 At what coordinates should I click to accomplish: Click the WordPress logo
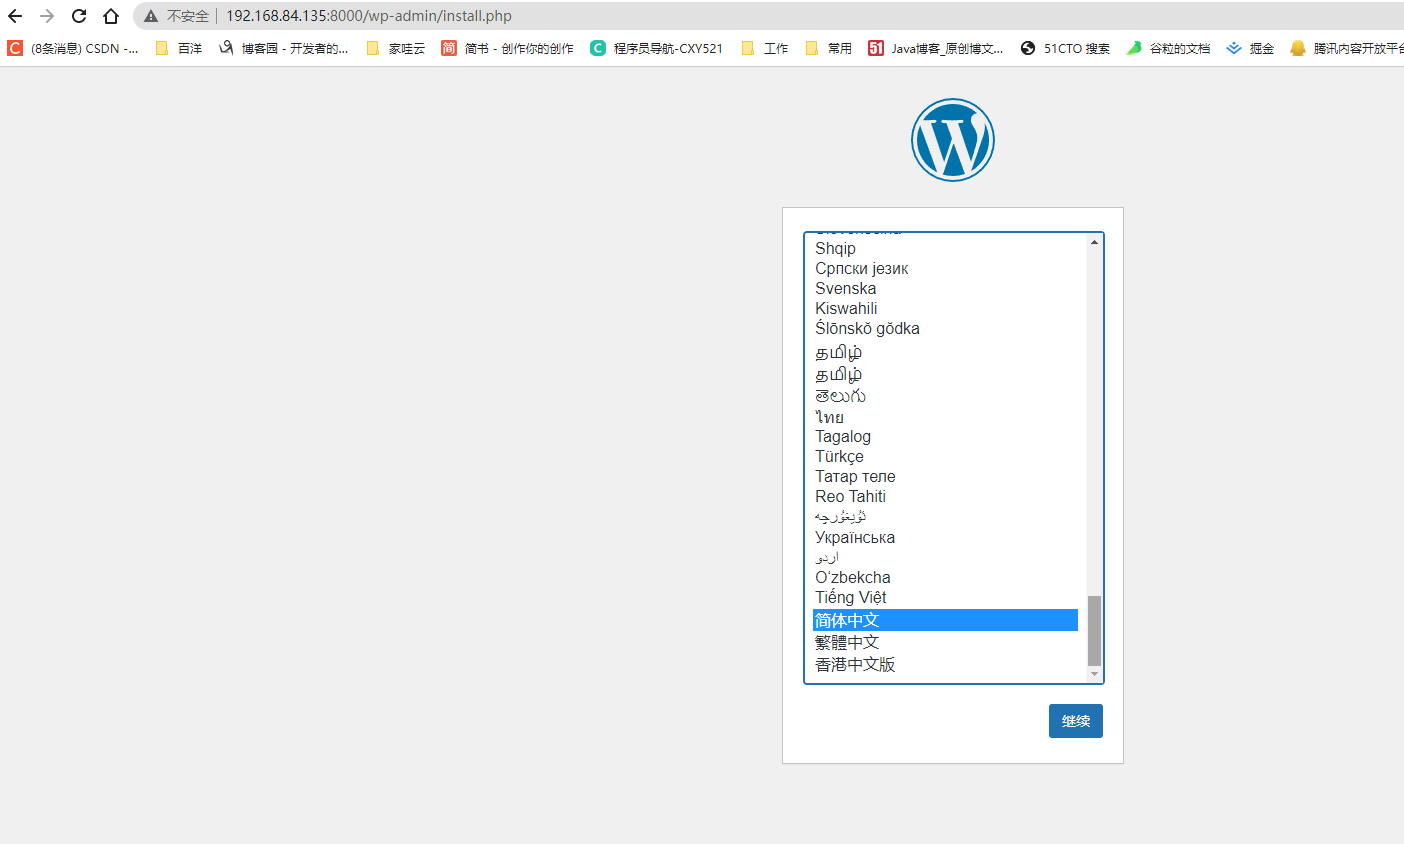pos(953,140)
